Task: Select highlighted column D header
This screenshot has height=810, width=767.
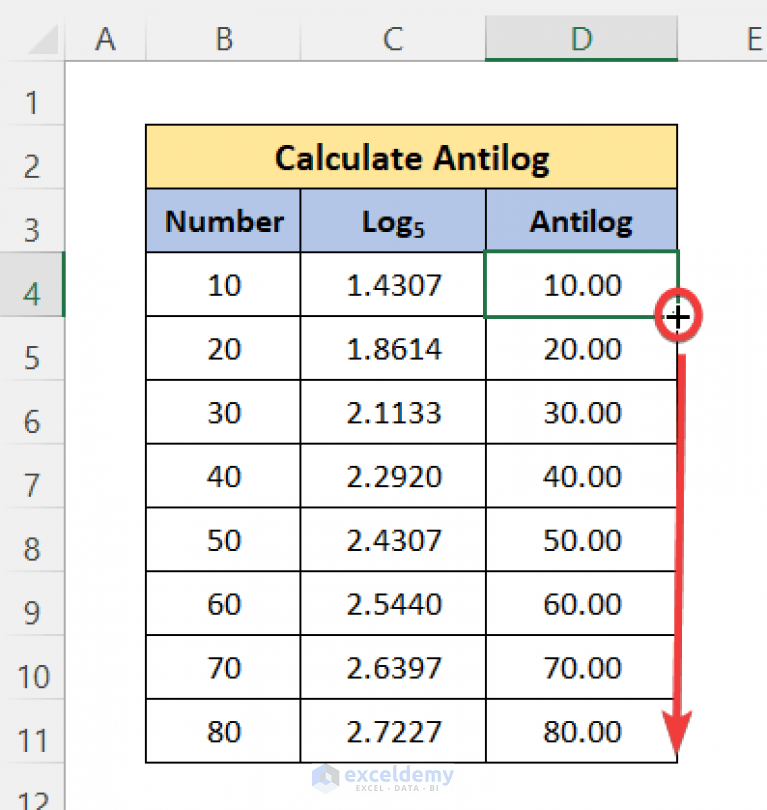Action: point(582,38)
